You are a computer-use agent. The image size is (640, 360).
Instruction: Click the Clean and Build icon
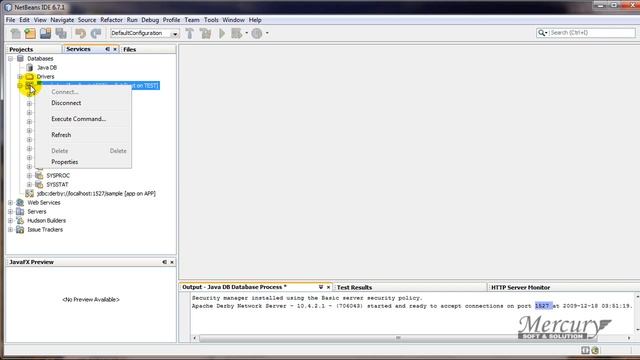point(205,33)
